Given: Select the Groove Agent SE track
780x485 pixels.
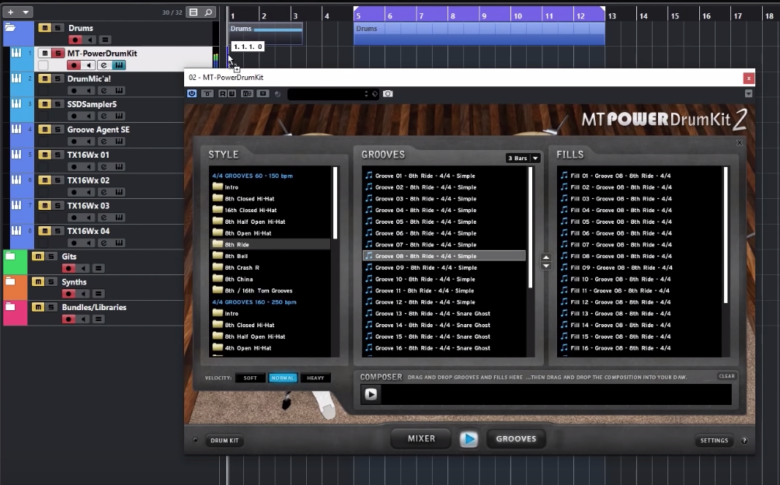Looking at the screenshot, I should 98,129.
